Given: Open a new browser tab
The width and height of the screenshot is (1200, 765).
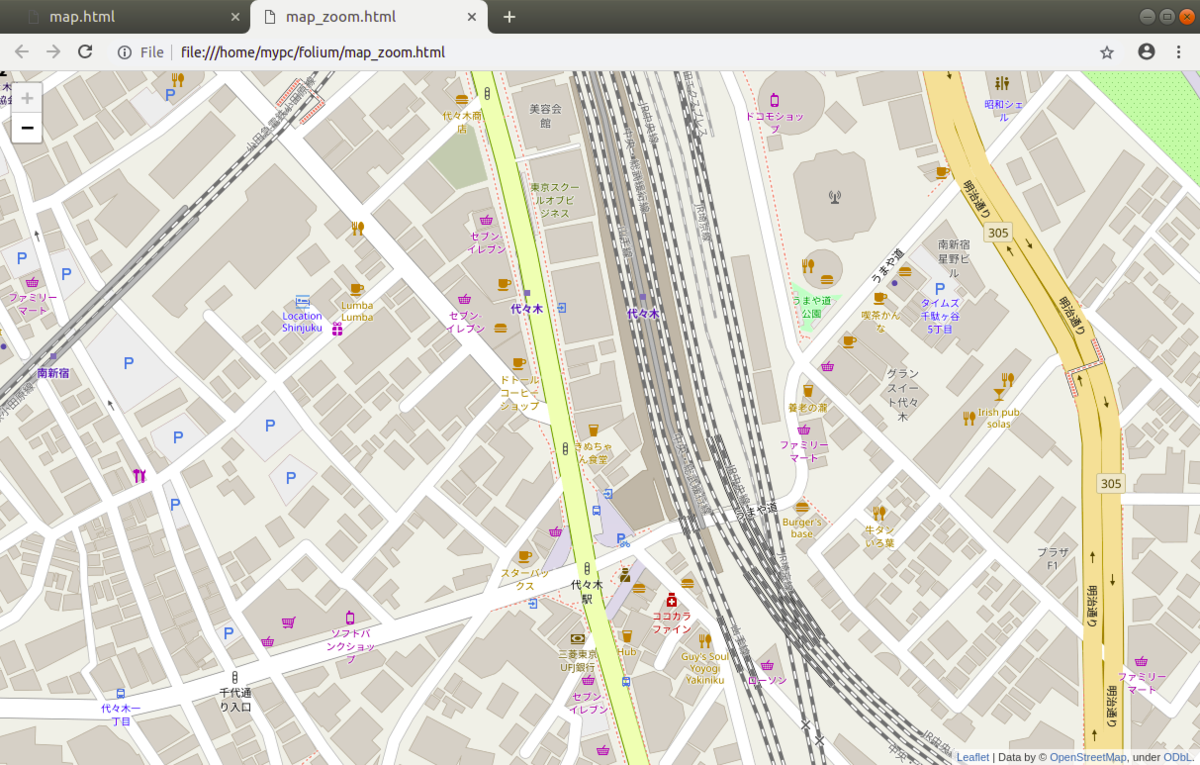Looking at the screenshot, I should [x=509, y=17].
